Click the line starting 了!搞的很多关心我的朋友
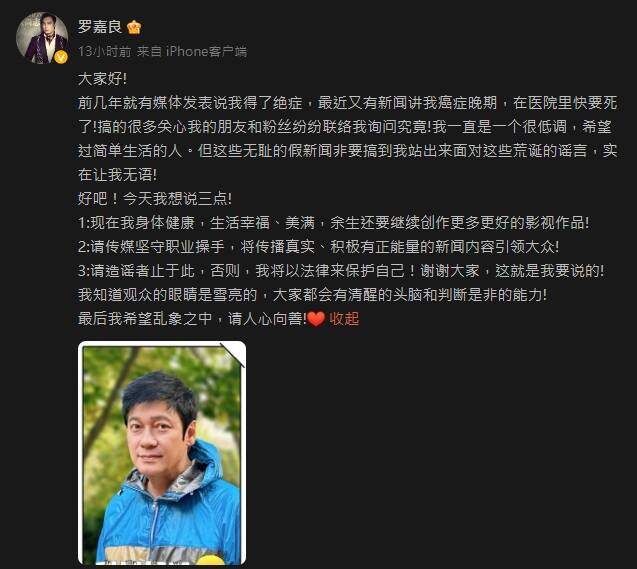The image size is (637, 569). point(344,127)
